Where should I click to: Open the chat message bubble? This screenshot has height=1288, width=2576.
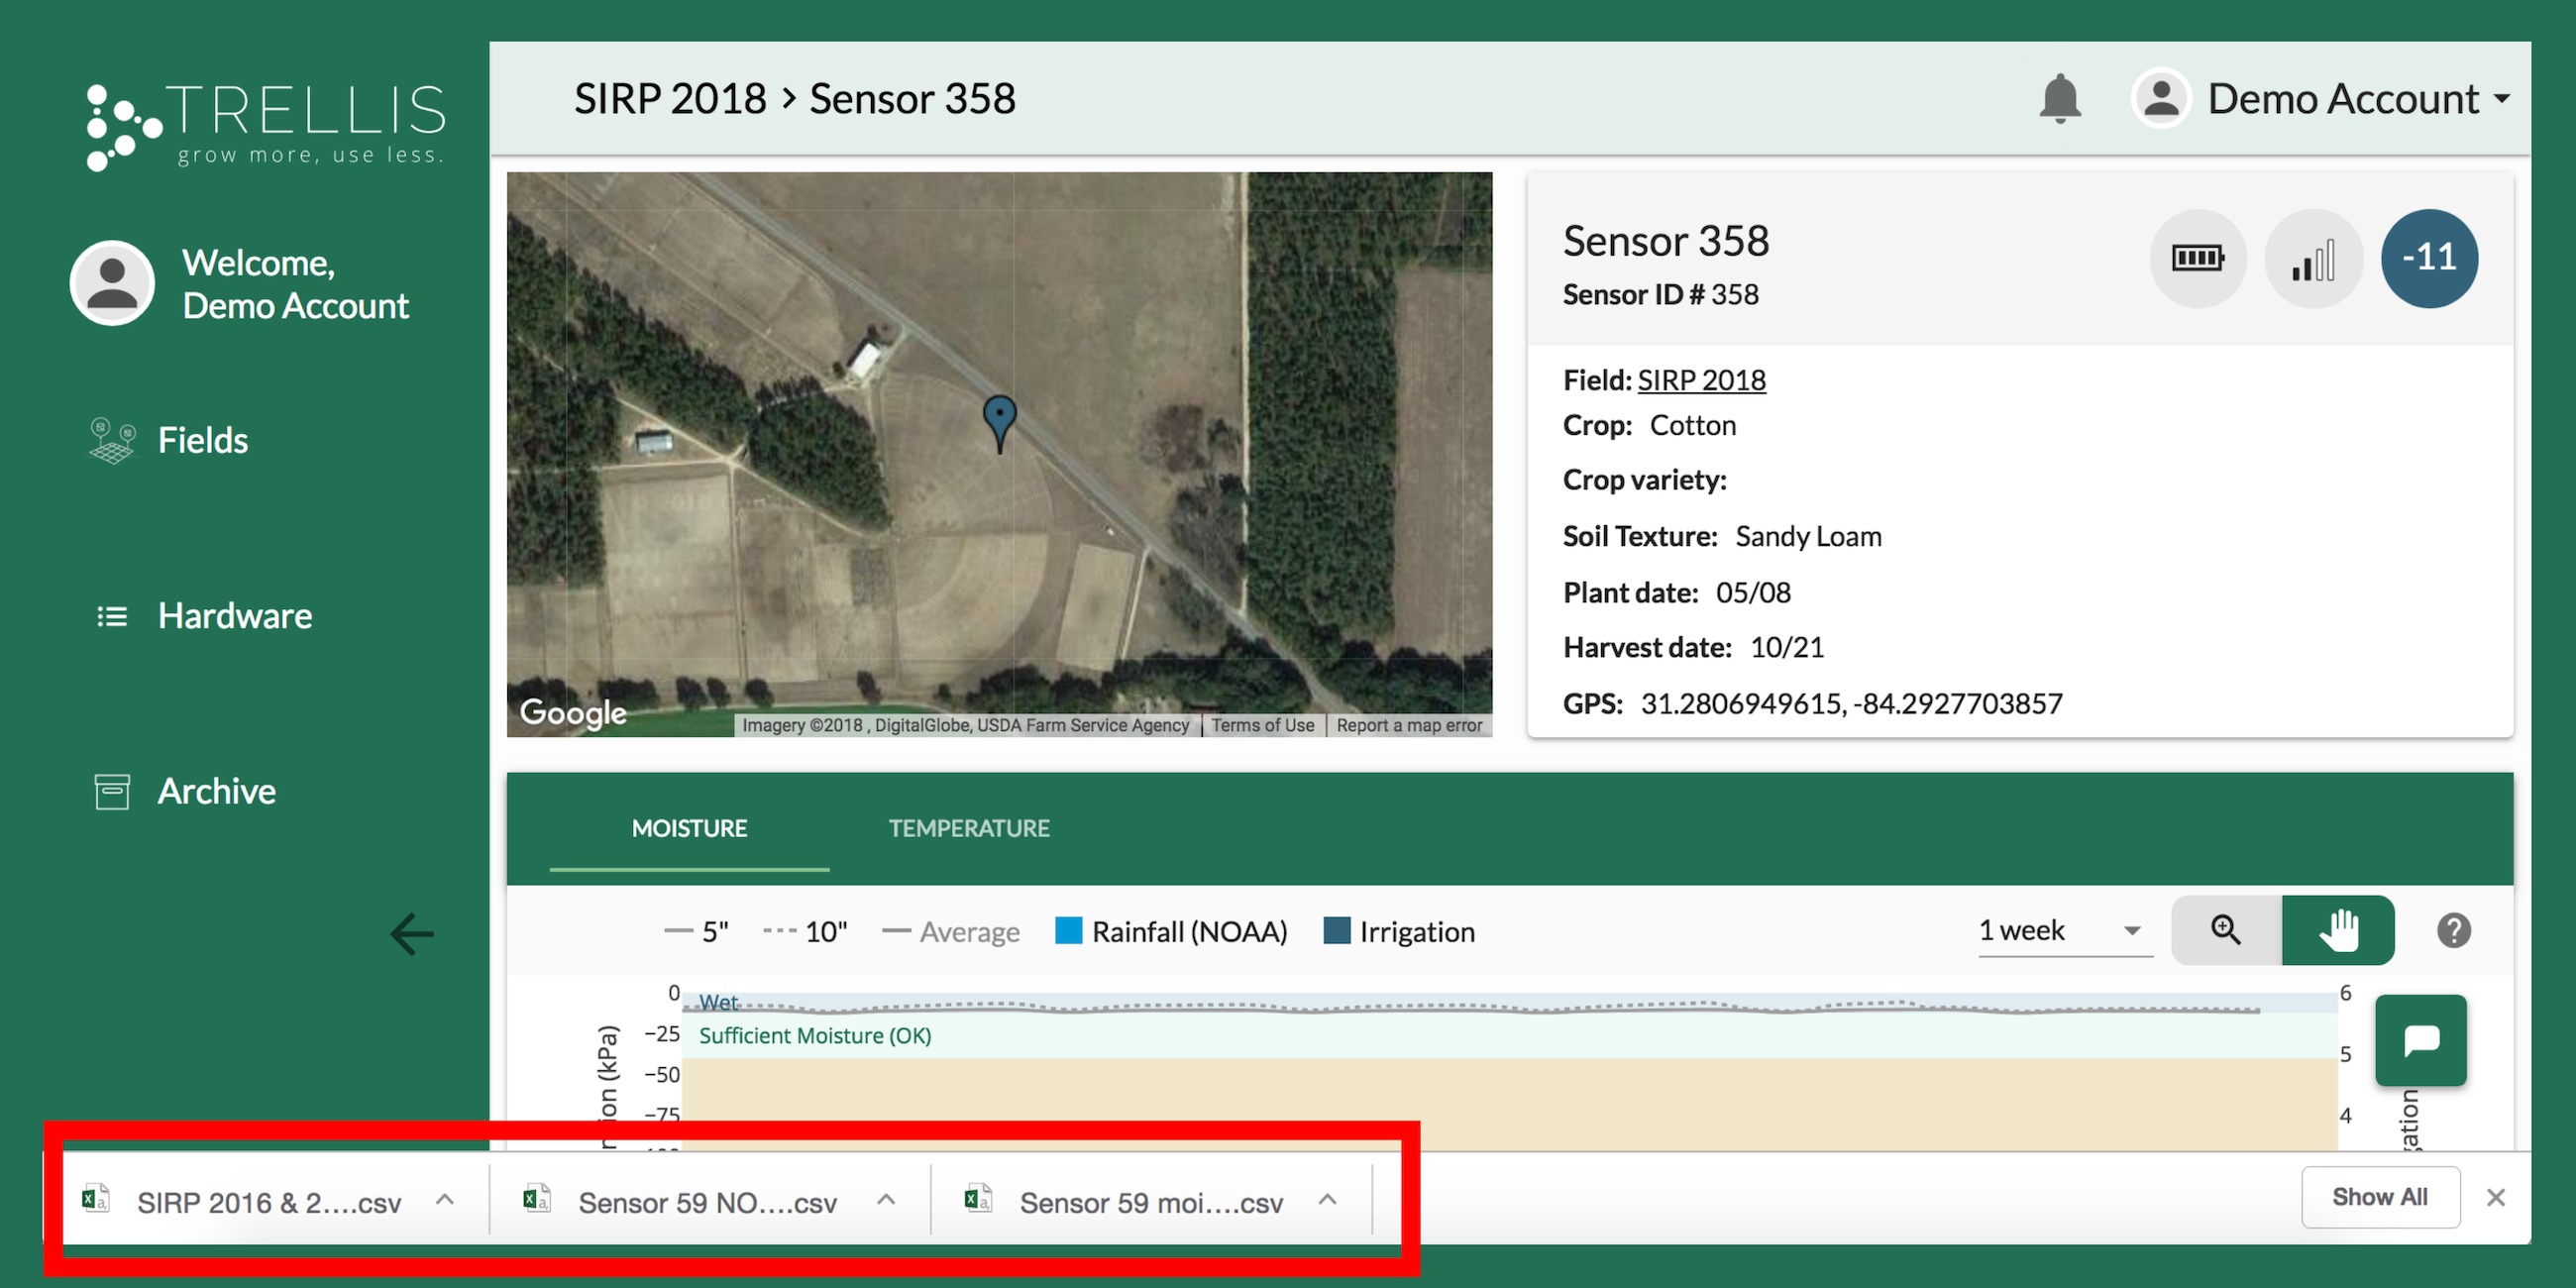[2421, 1040]
